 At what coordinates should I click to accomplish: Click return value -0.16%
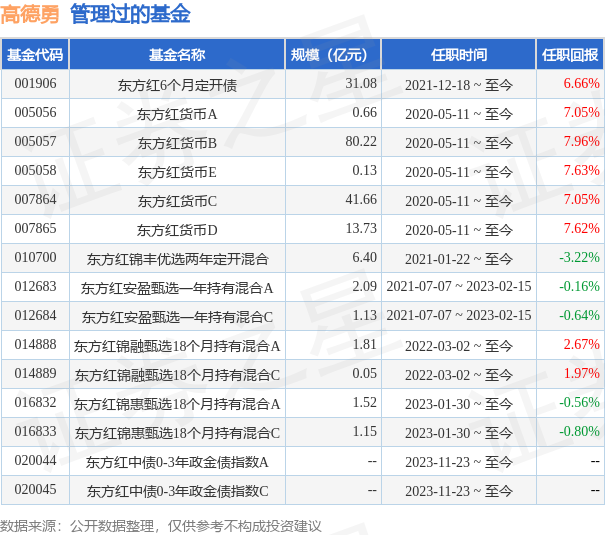[580, 287]
